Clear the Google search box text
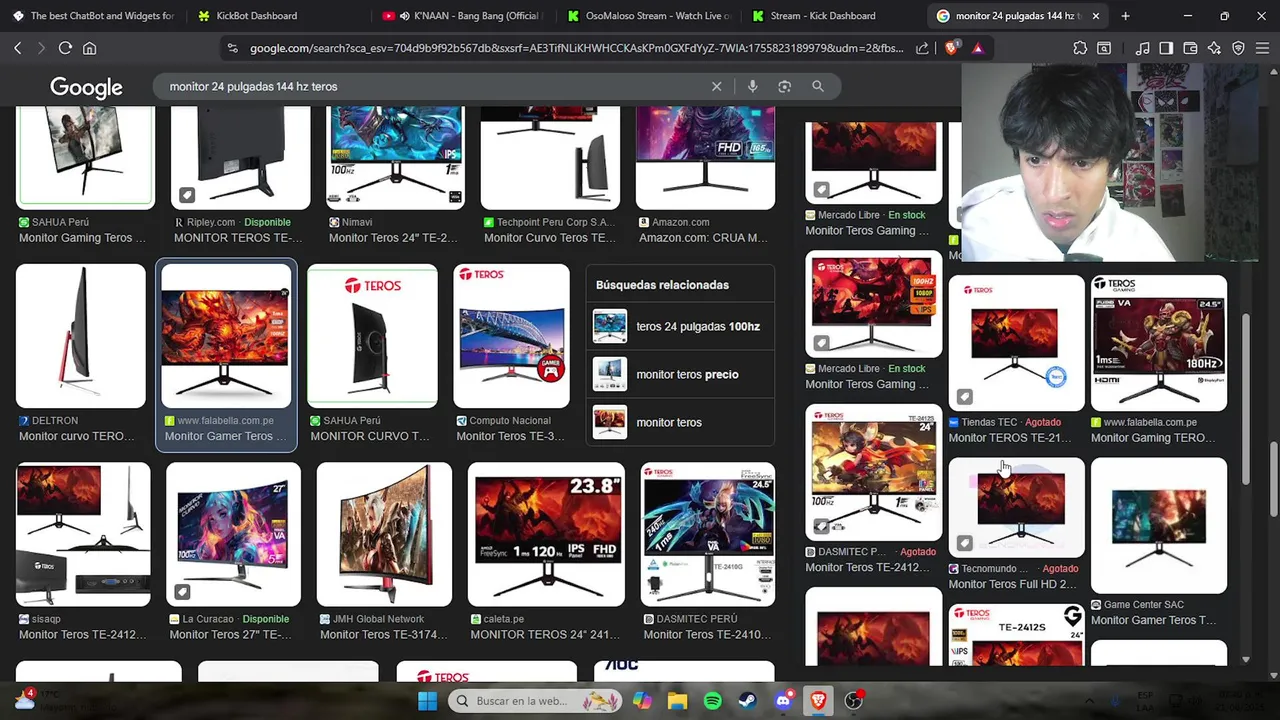Screen dimensions: 1280x720 [716, 87]
